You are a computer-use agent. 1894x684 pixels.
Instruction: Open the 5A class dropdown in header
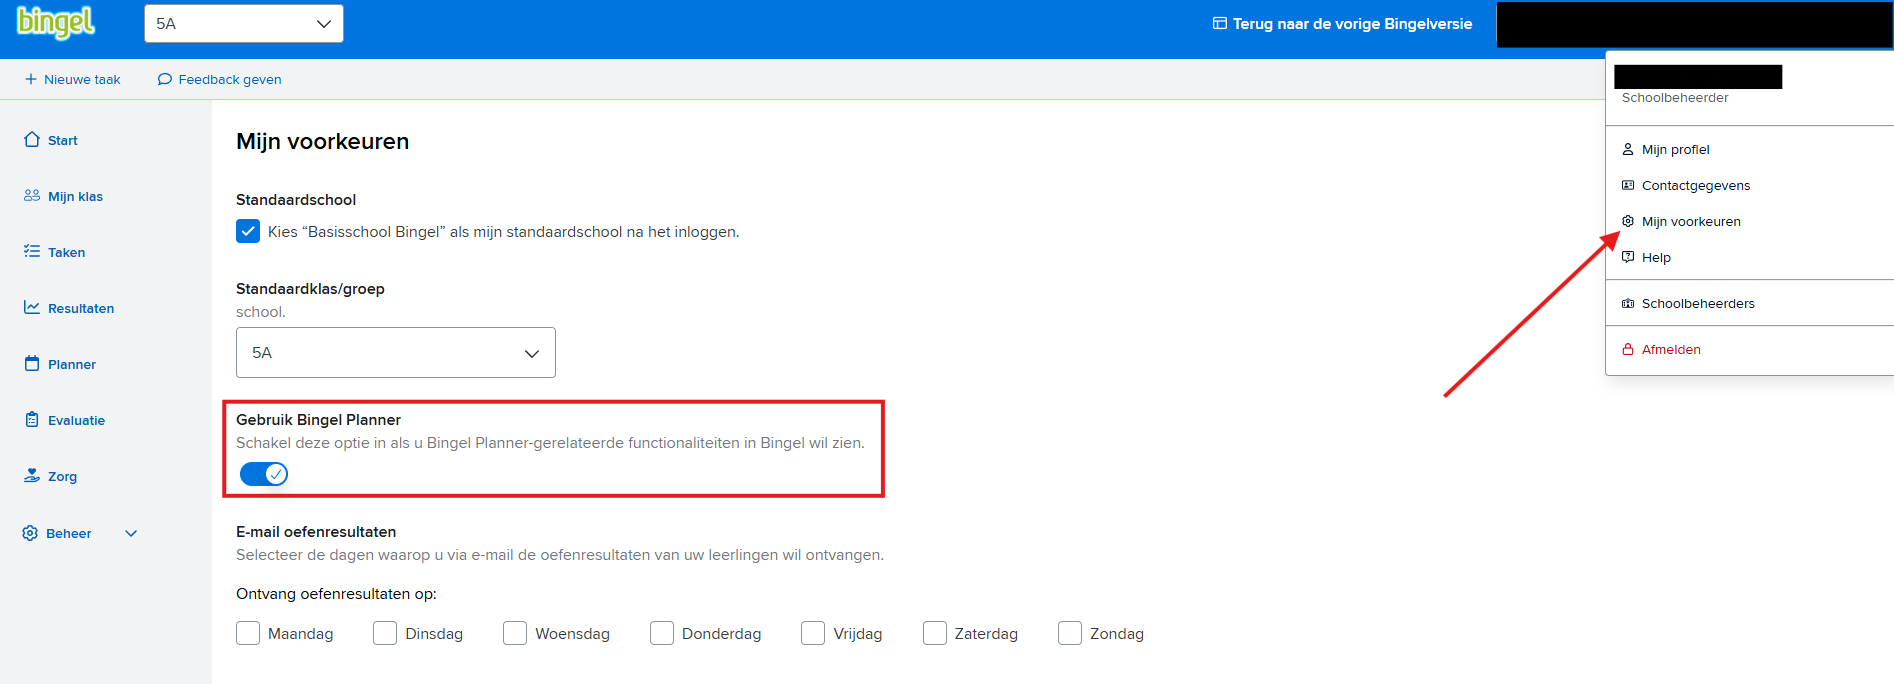(x=243, y=24)
